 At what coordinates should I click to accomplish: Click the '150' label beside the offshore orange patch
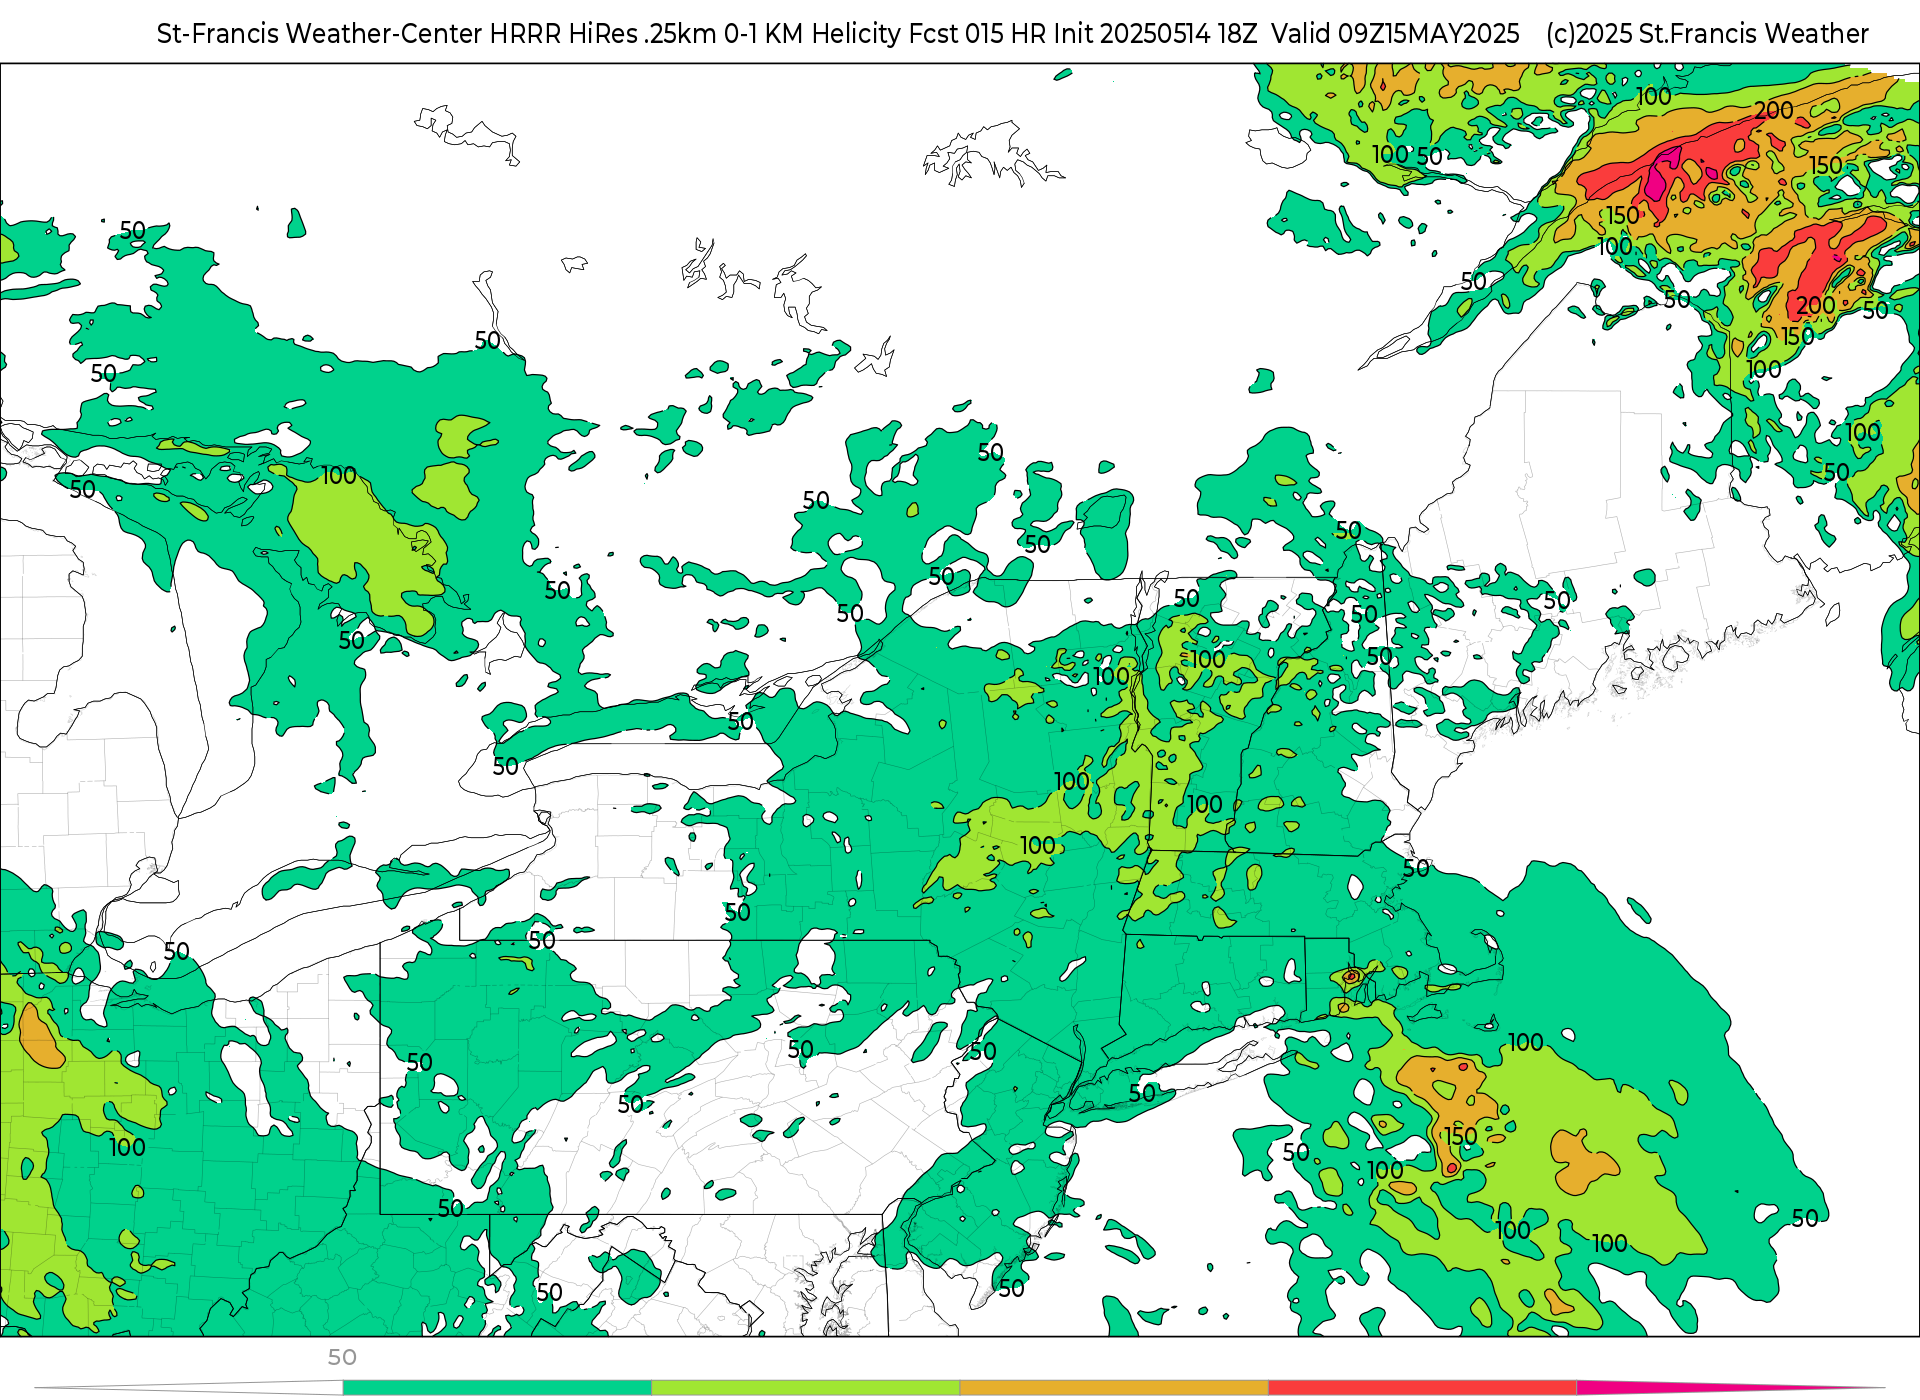click(1461, 1136)
